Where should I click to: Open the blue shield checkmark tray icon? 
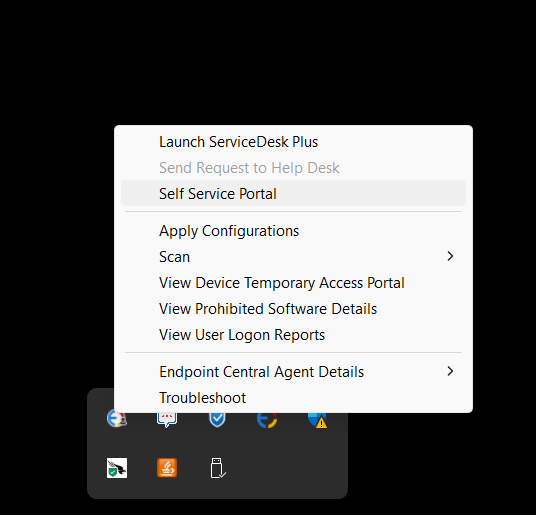click(217, 420)
